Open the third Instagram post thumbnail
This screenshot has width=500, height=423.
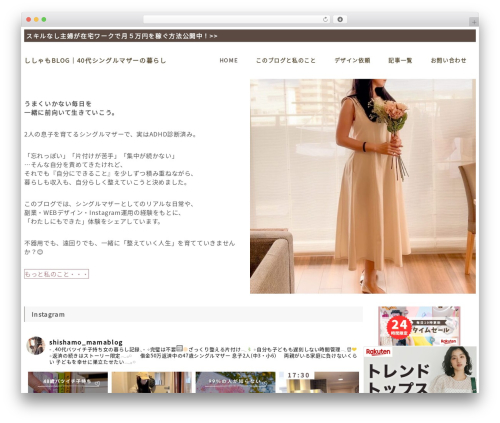tap(235, 382)
